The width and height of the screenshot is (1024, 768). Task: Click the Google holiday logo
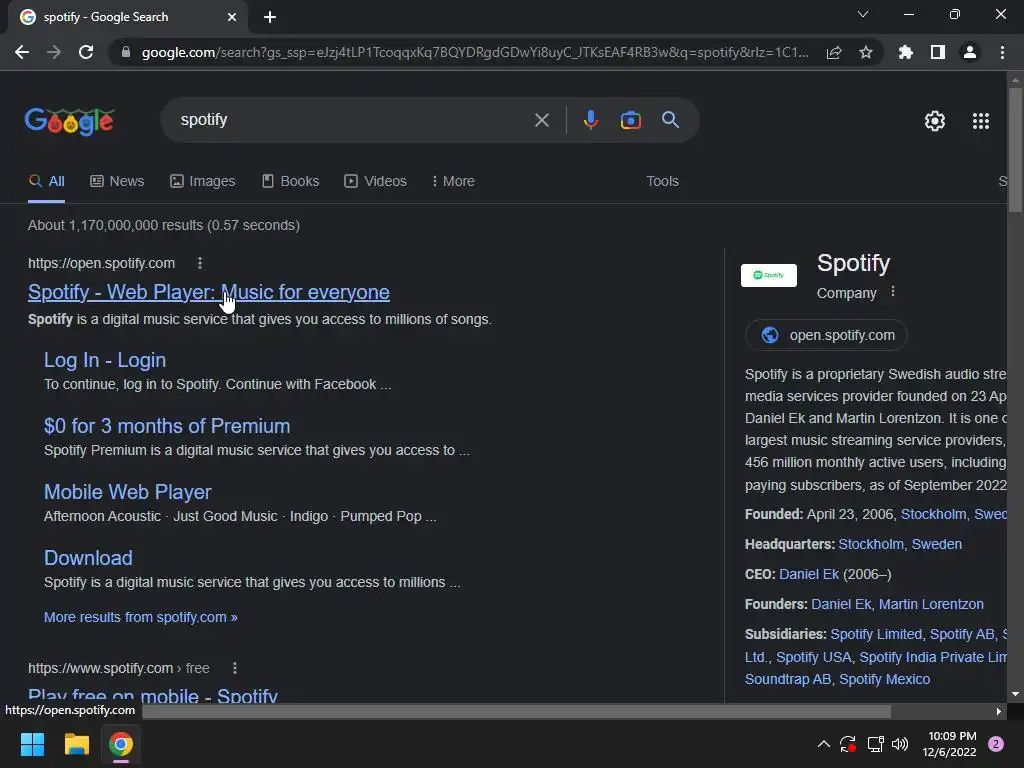click(x=70, y=121)
